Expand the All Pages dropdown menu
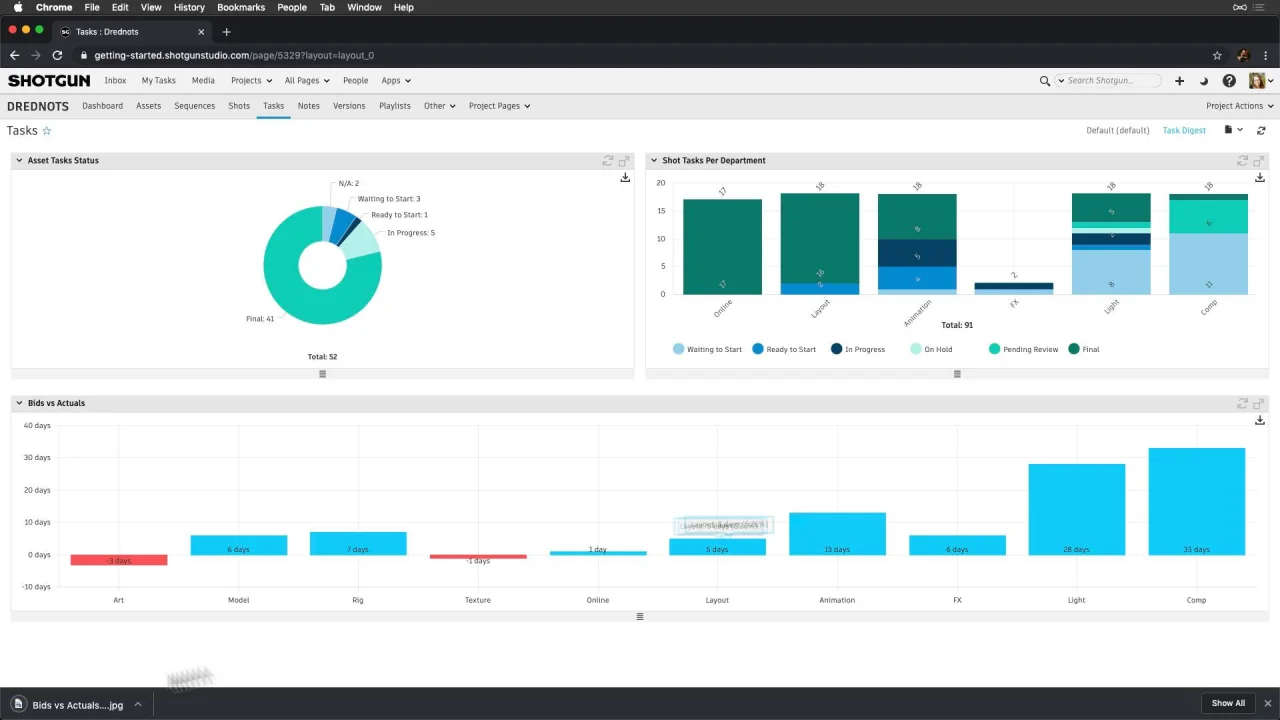The height and width of the screenshot is (720, 1280). point(306,81)
